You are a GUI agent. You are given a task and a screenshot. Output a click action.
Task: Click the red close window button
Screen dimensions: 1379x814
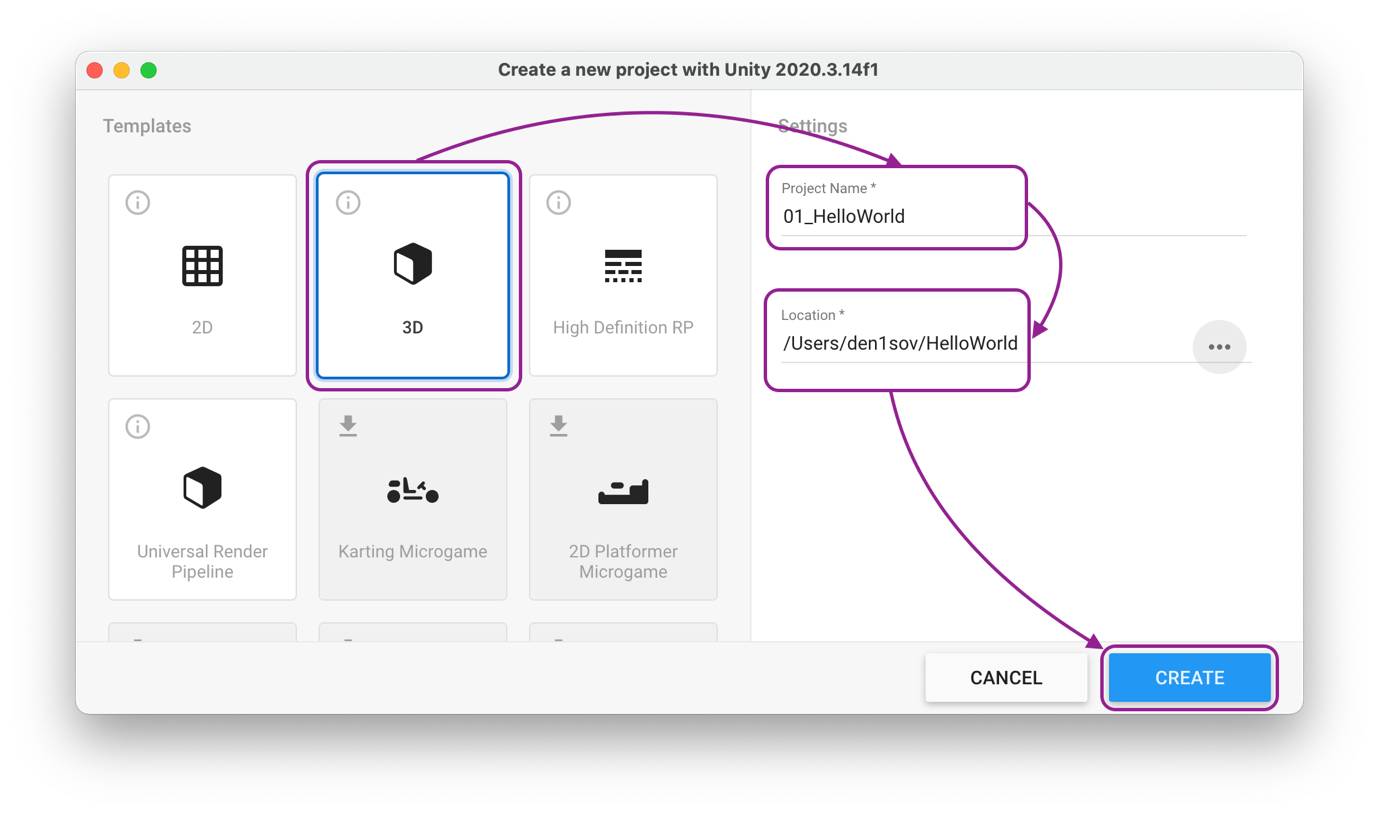tap(95, 70)
